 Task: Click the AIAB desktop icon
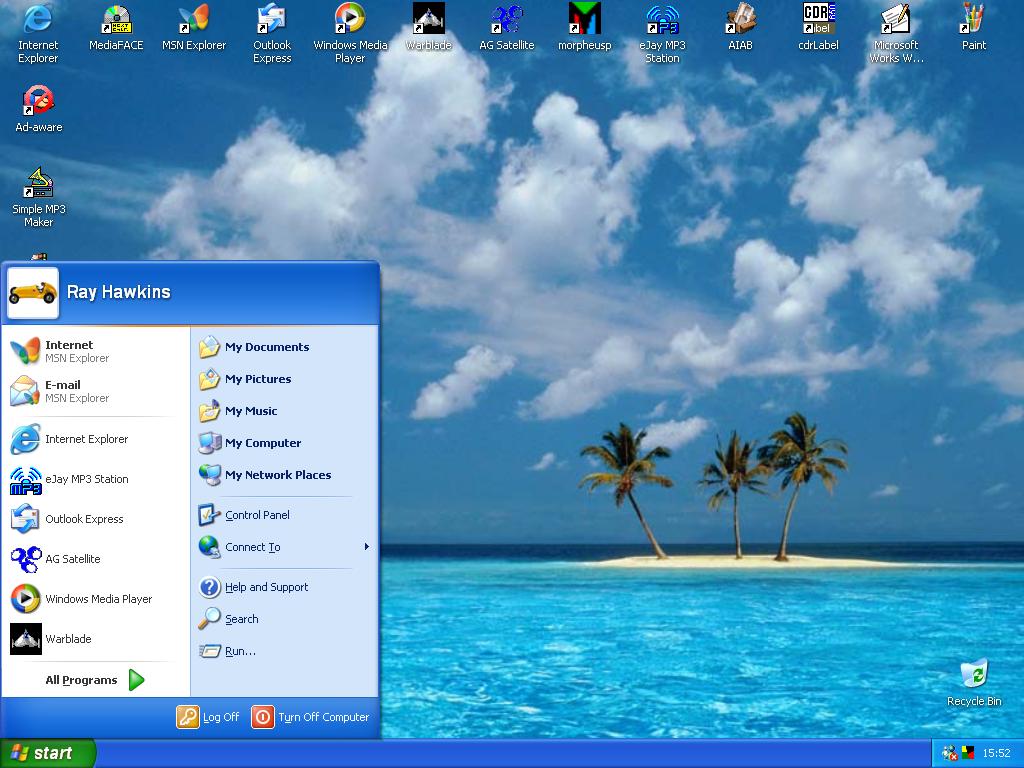(740, 19)
